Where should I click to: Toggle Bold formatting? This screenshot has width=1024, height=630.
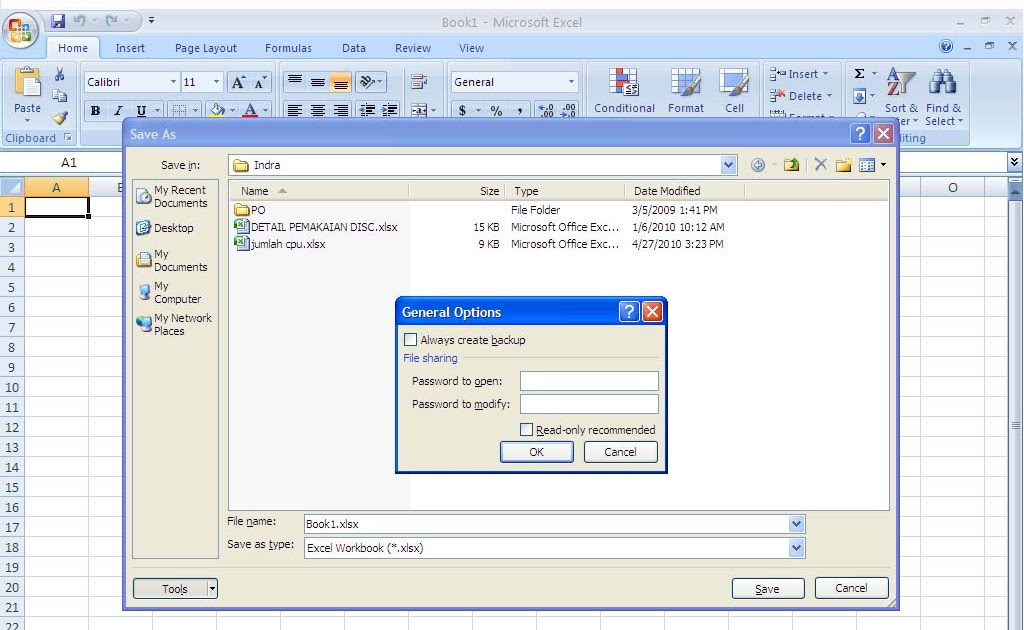[95, 110]
